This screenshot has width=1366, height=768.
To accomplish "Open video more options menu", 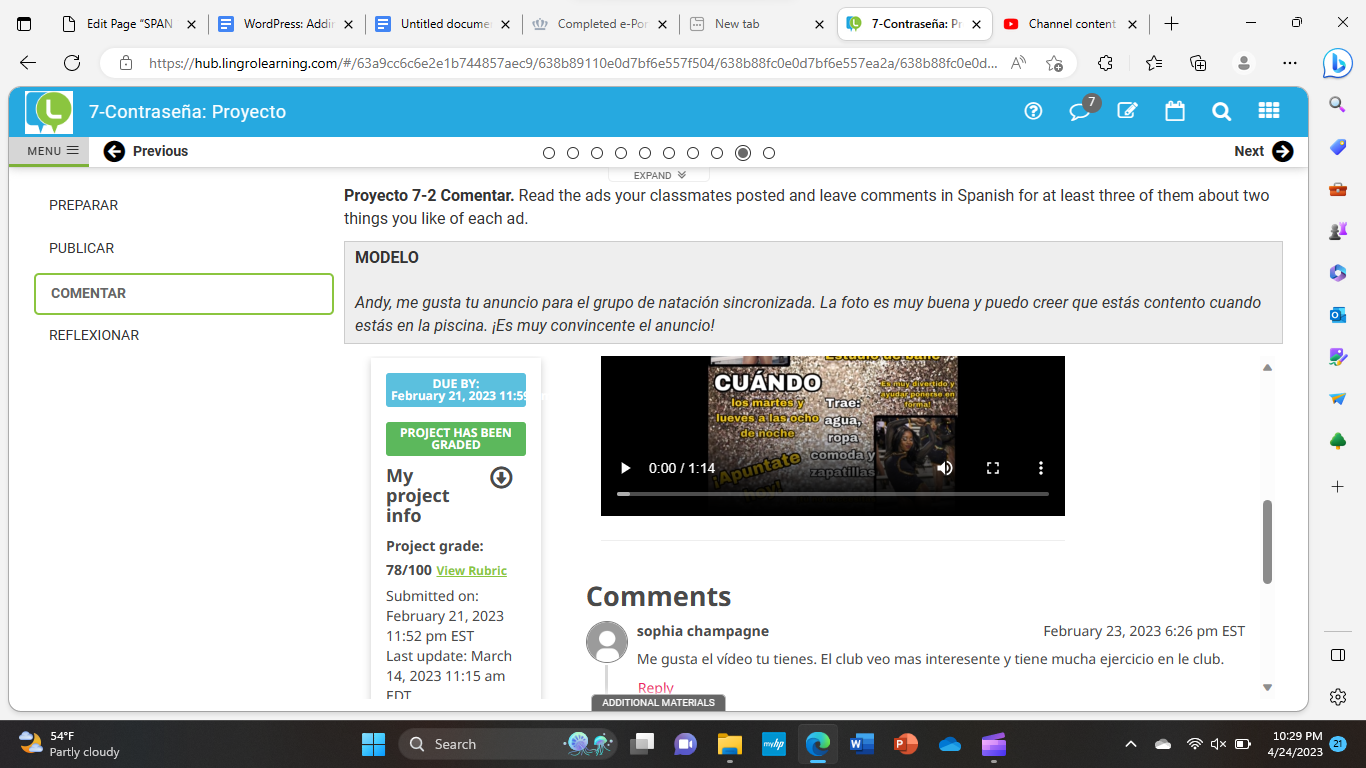I will coord(1041,468).
